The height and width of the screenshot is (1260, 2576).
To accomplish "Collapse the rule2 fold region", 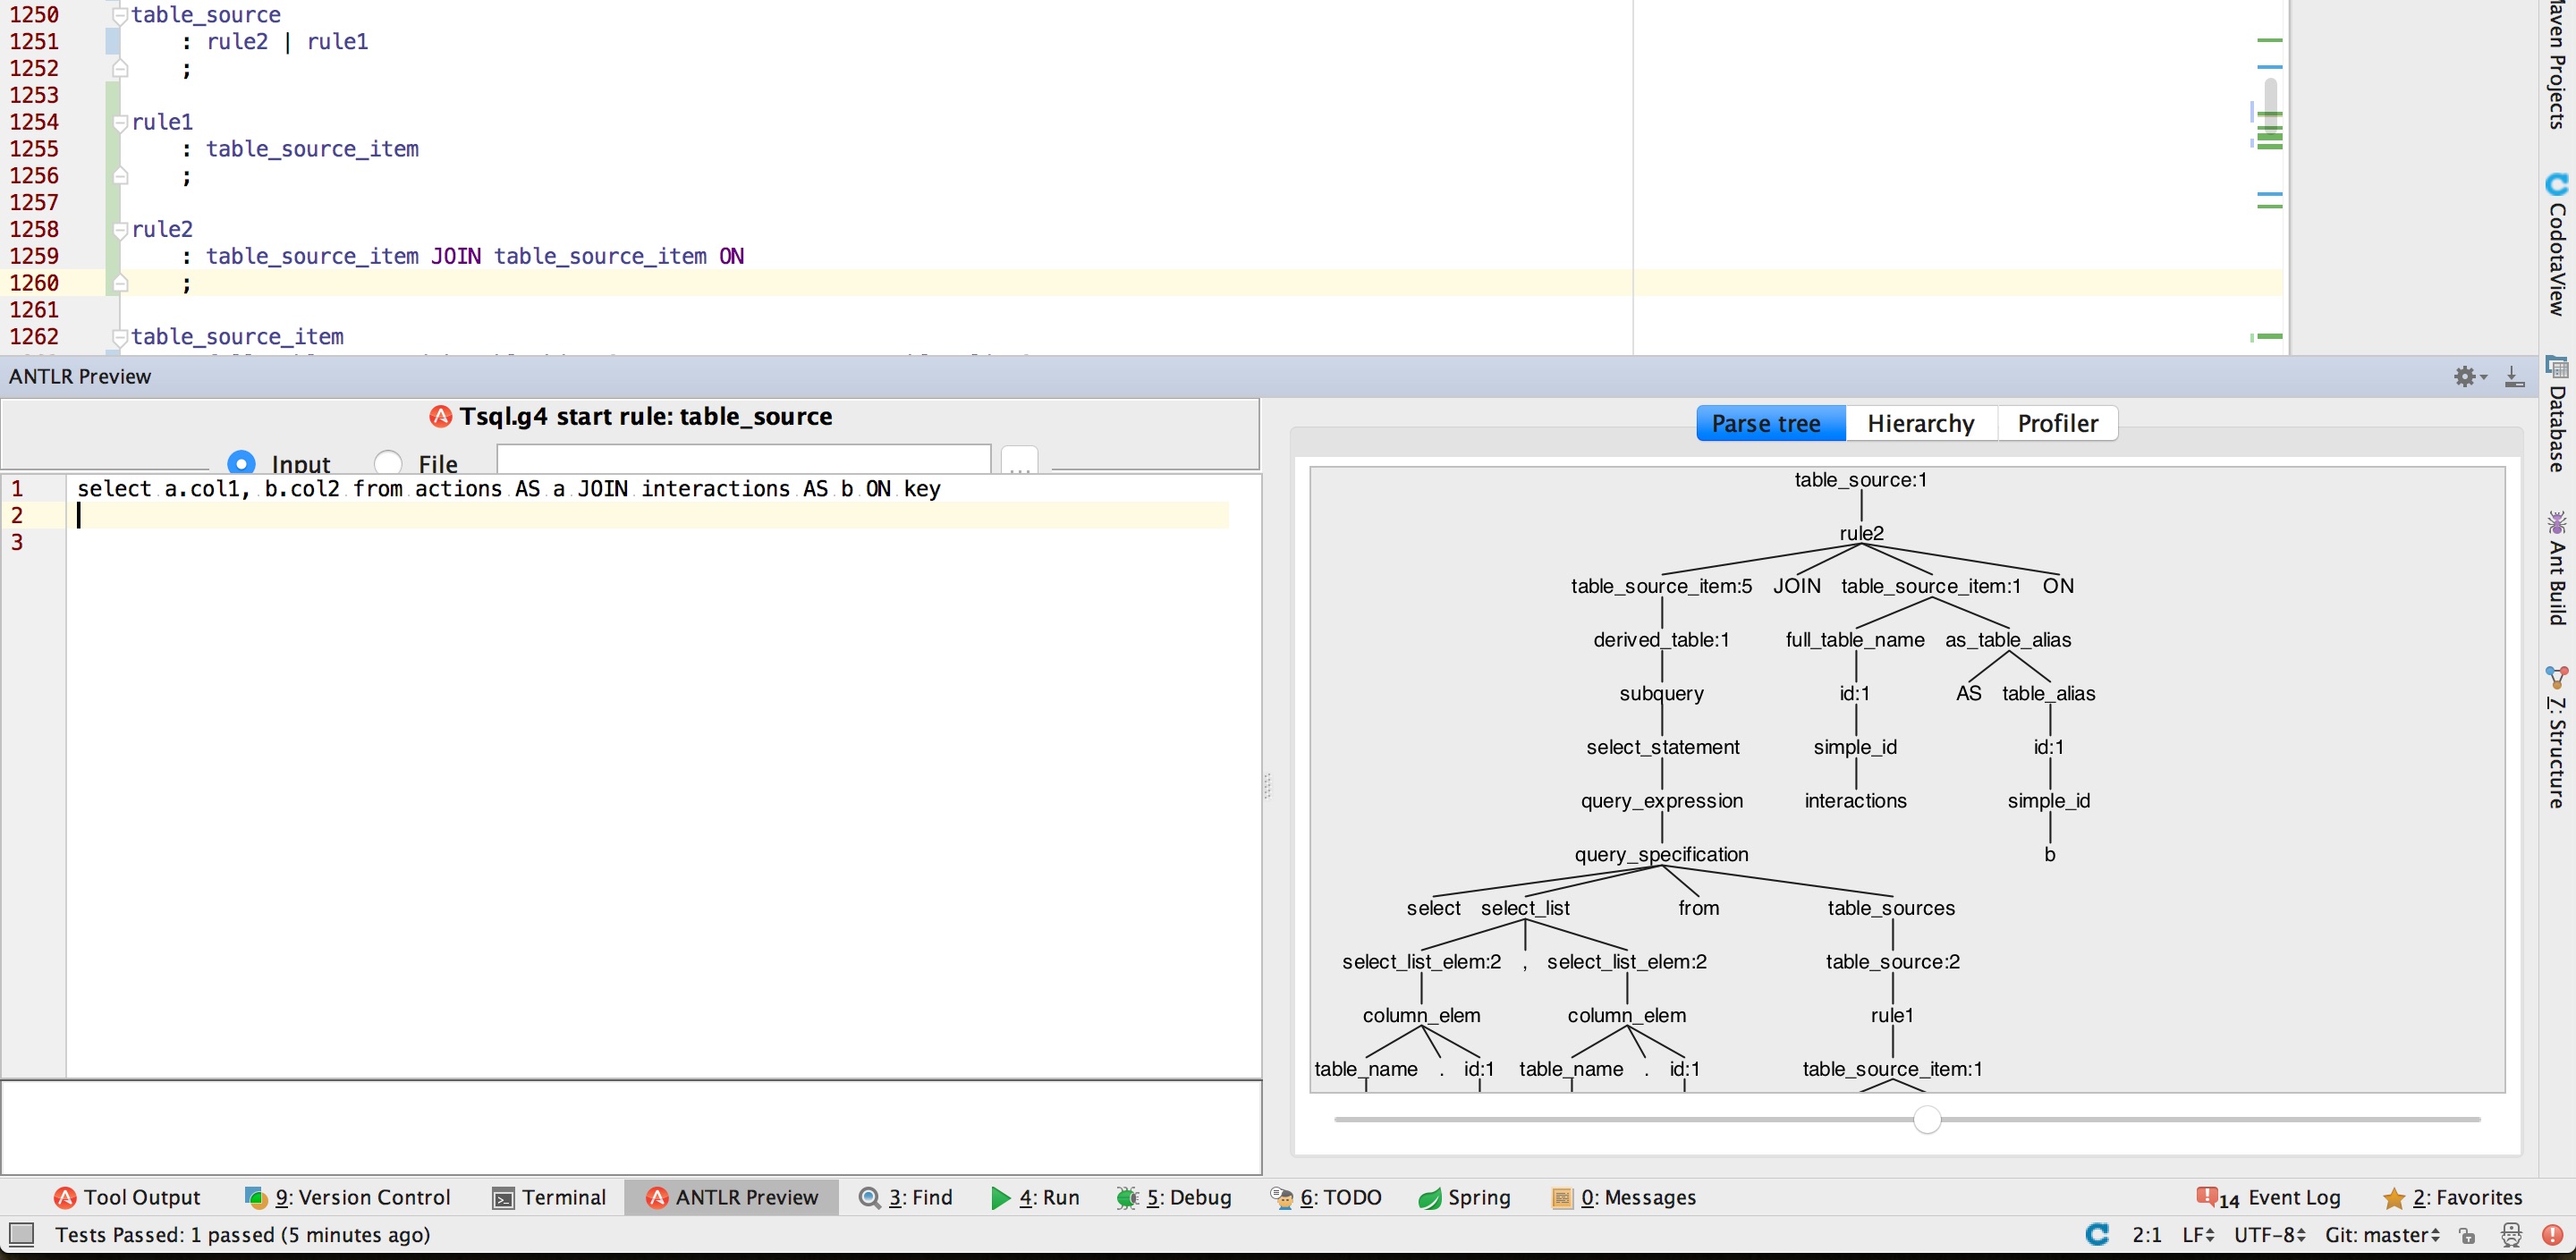I will click(120, 229).
